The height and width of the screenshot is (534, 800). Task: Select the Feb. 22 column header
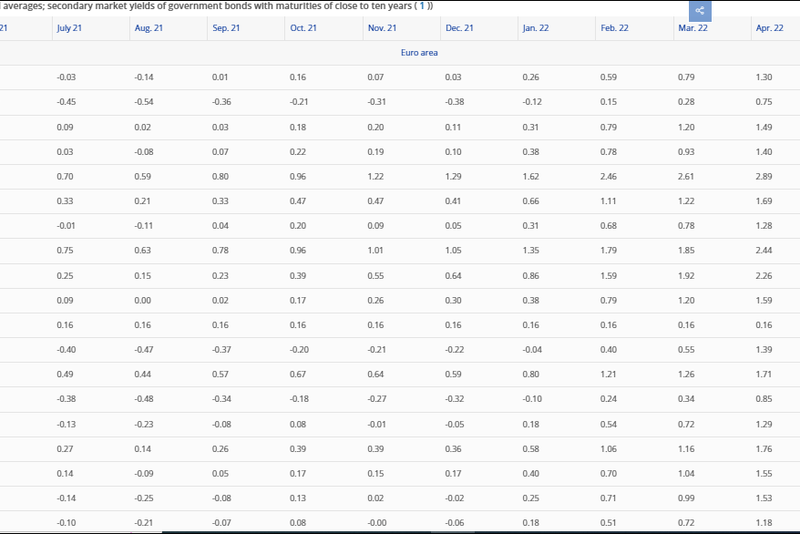[x=613, y=28]
